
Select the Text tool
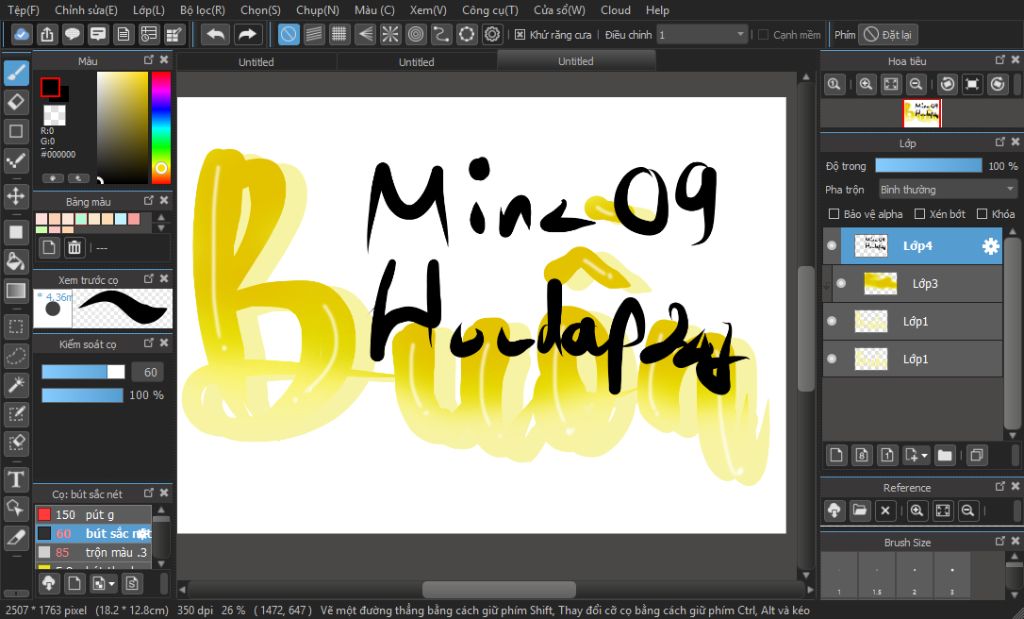pyautogui.click(x=16, y=479)
